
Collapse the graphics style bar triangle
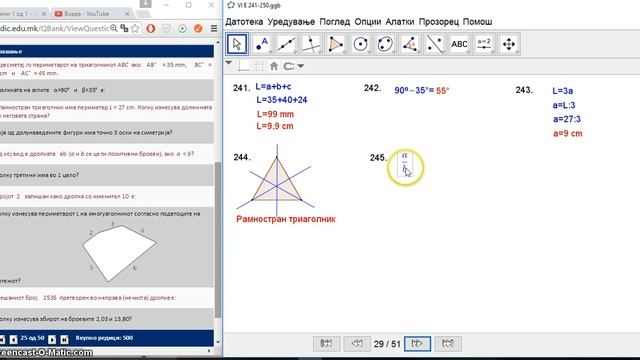point(229,63)
